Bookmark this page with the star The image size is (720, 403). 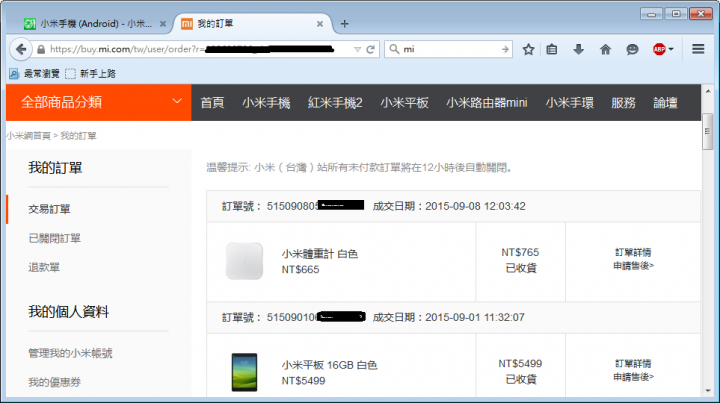pyautogui.click(x=529, y=49)
